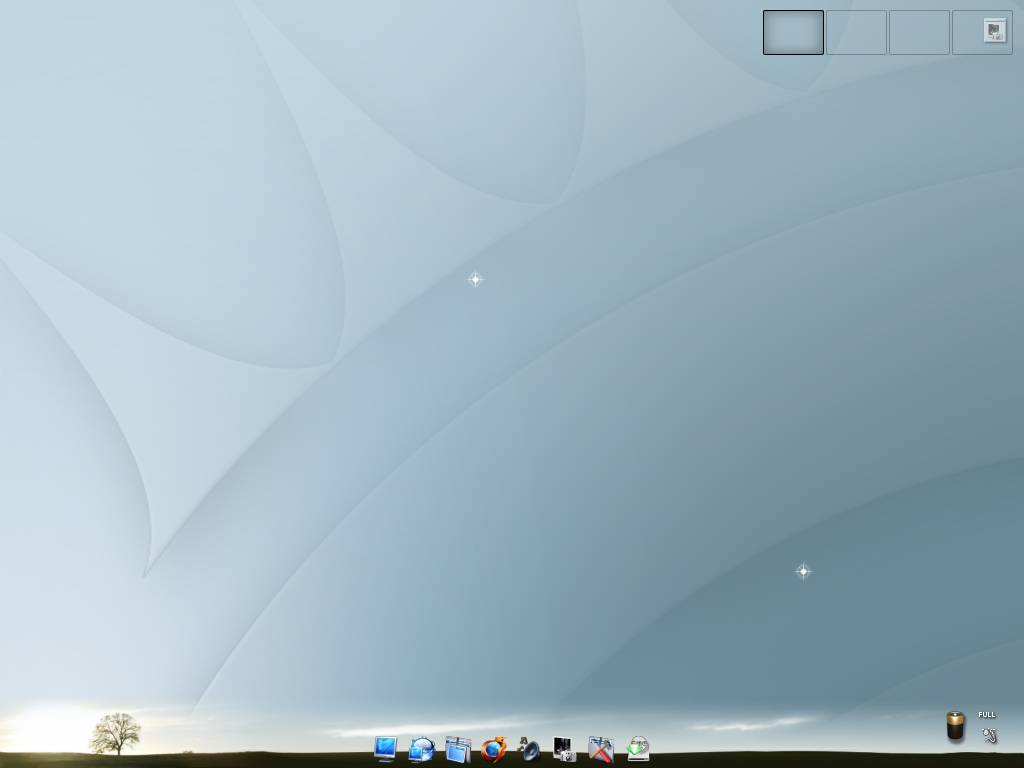Viewport: 1024px width, 768px height.
Task: Click the power plug AC adapter icon
Action: tap(989, 735)
